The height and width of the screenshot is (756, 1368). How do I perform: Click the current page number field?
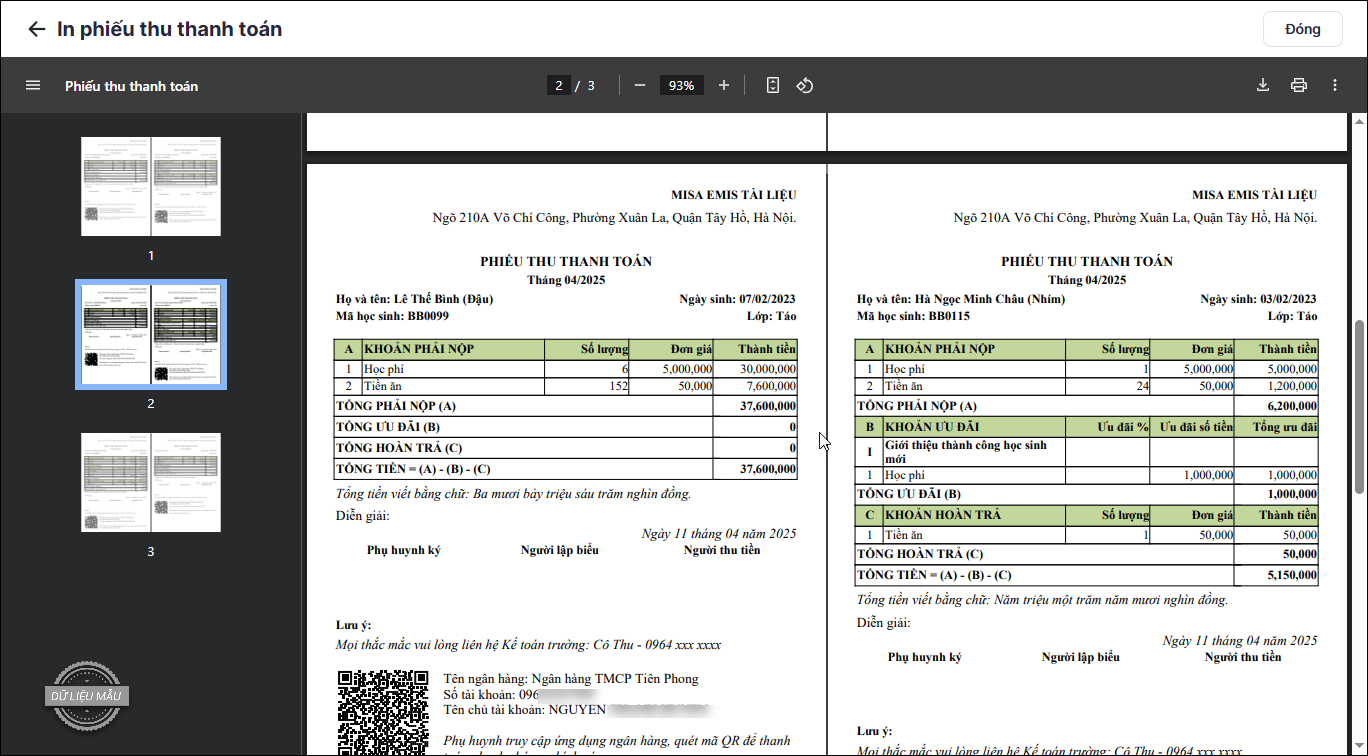coord(559,86)
